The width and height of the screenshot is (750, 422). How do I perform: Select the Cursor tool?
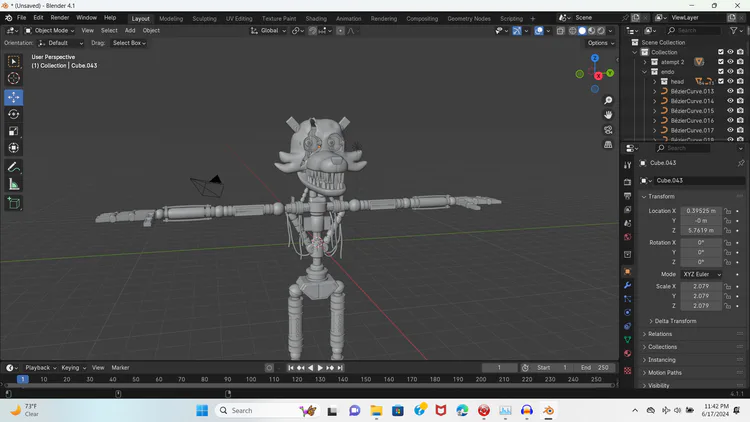(13, 78)
